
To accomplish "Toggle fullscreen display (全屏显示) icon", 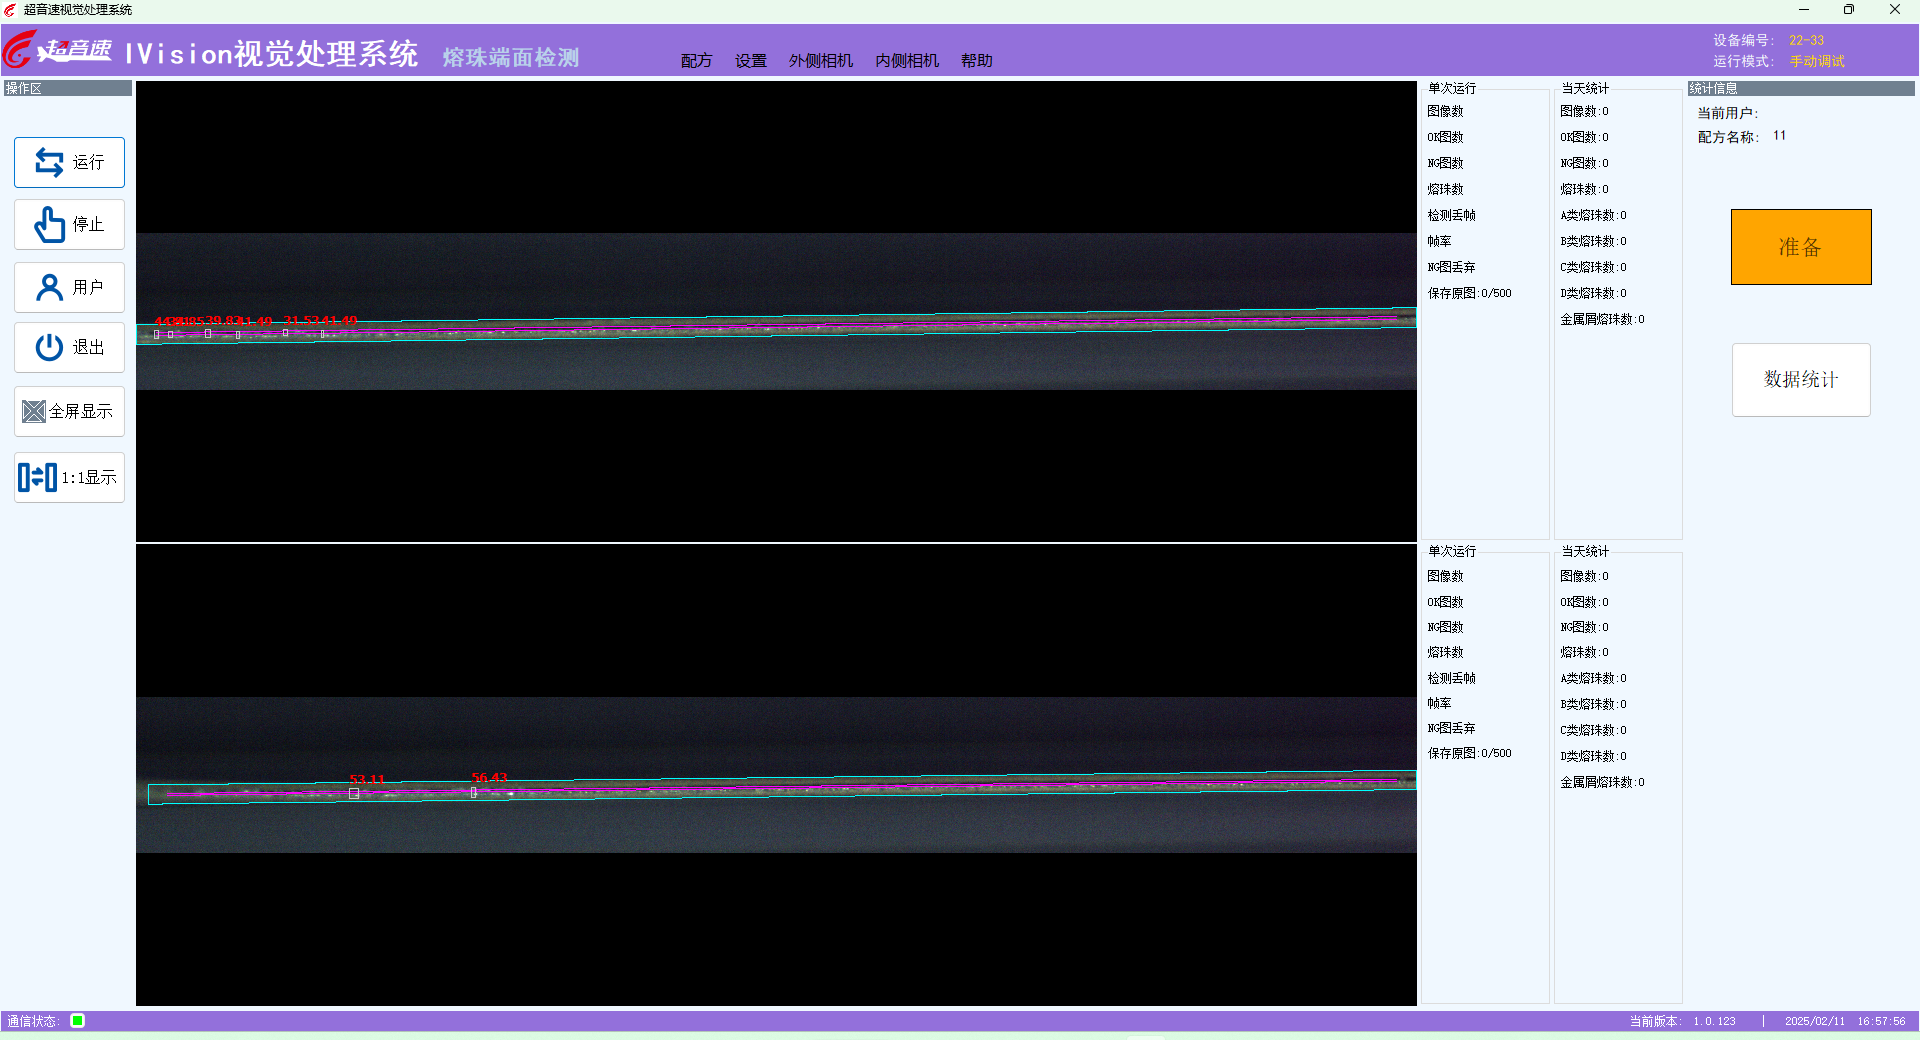I will pyautogui.click(x=34, y=411).
